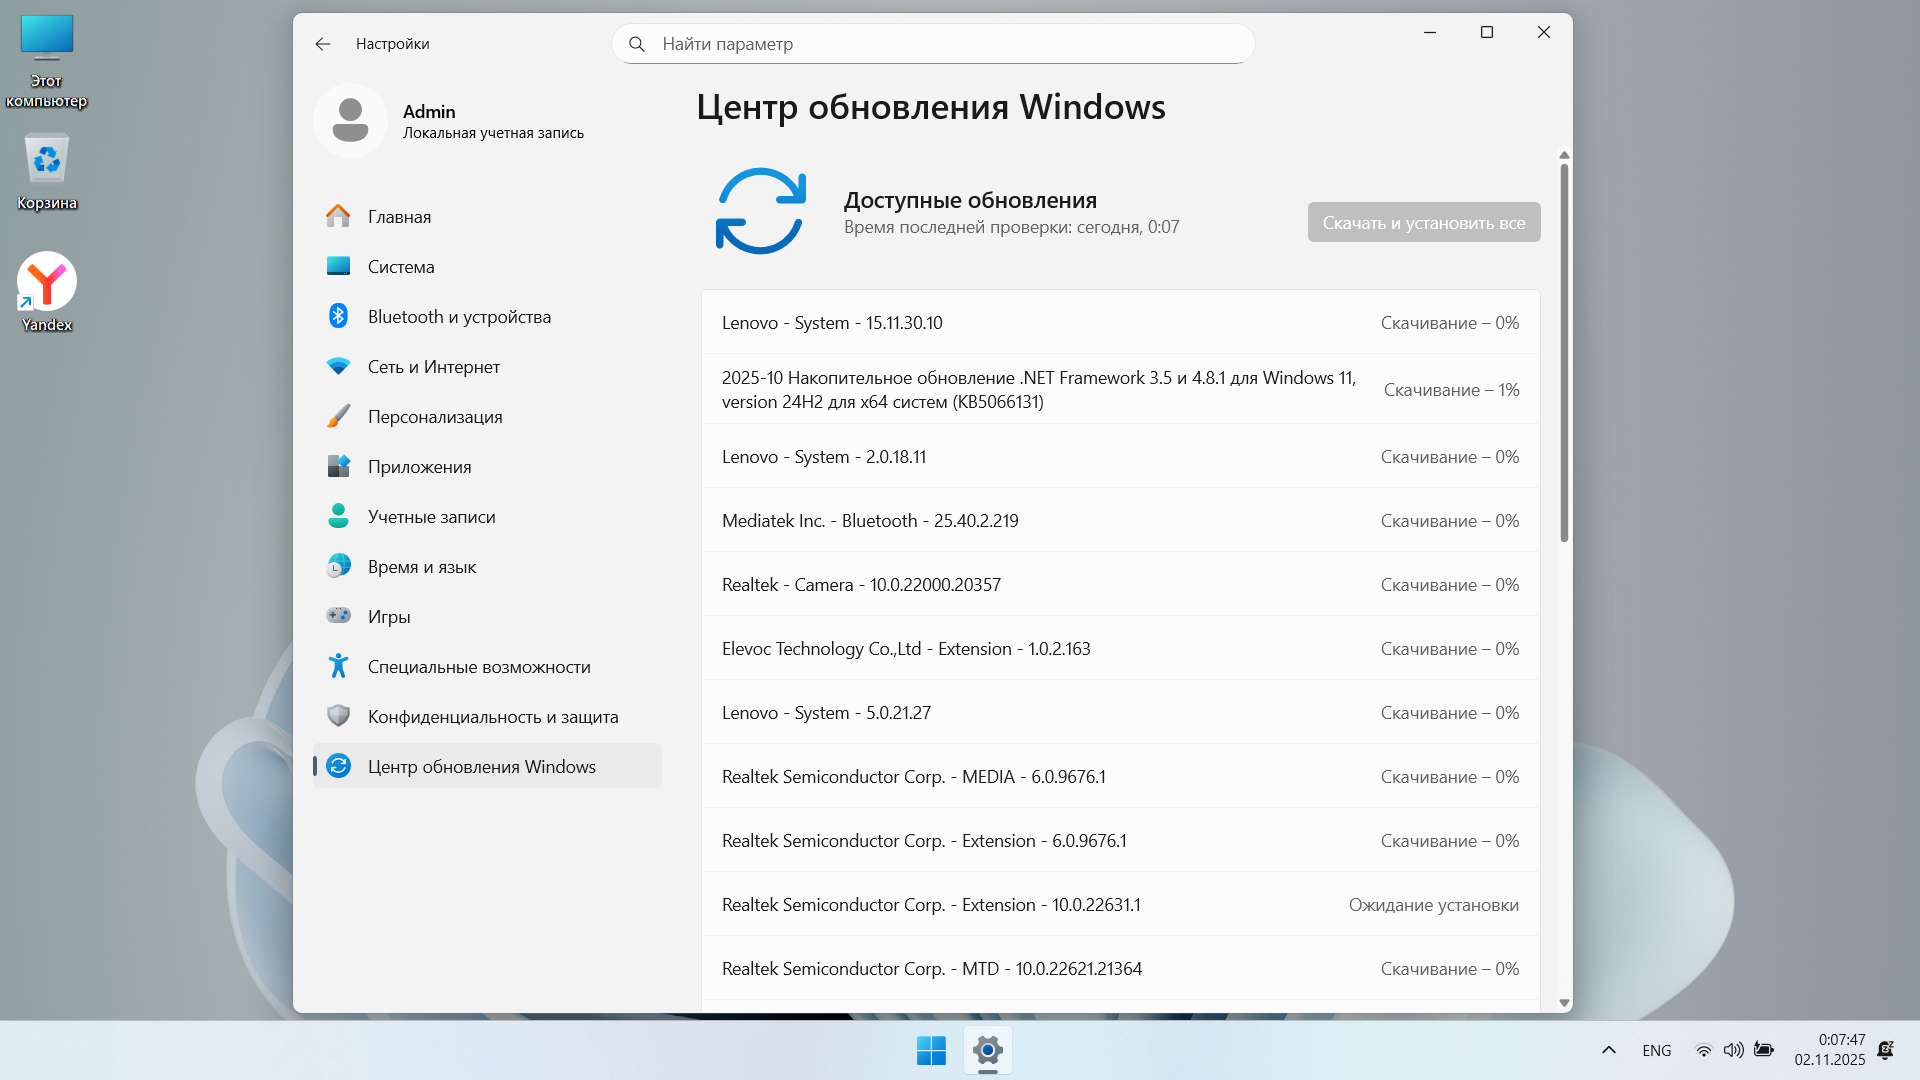Expand hidden system tray icons chevron
The width and height of the screenshot is (1920, 1080).
[1608, 1050]
